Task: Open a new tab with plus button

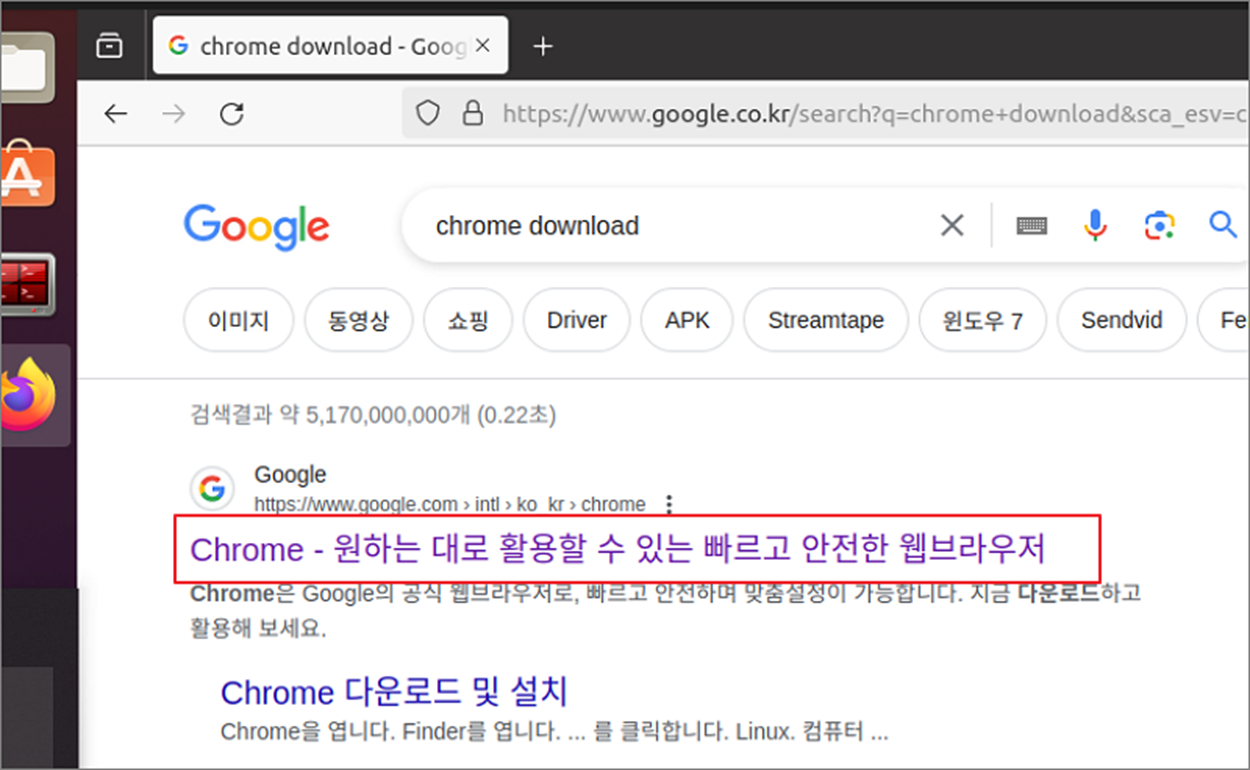Action: [543, 46]
